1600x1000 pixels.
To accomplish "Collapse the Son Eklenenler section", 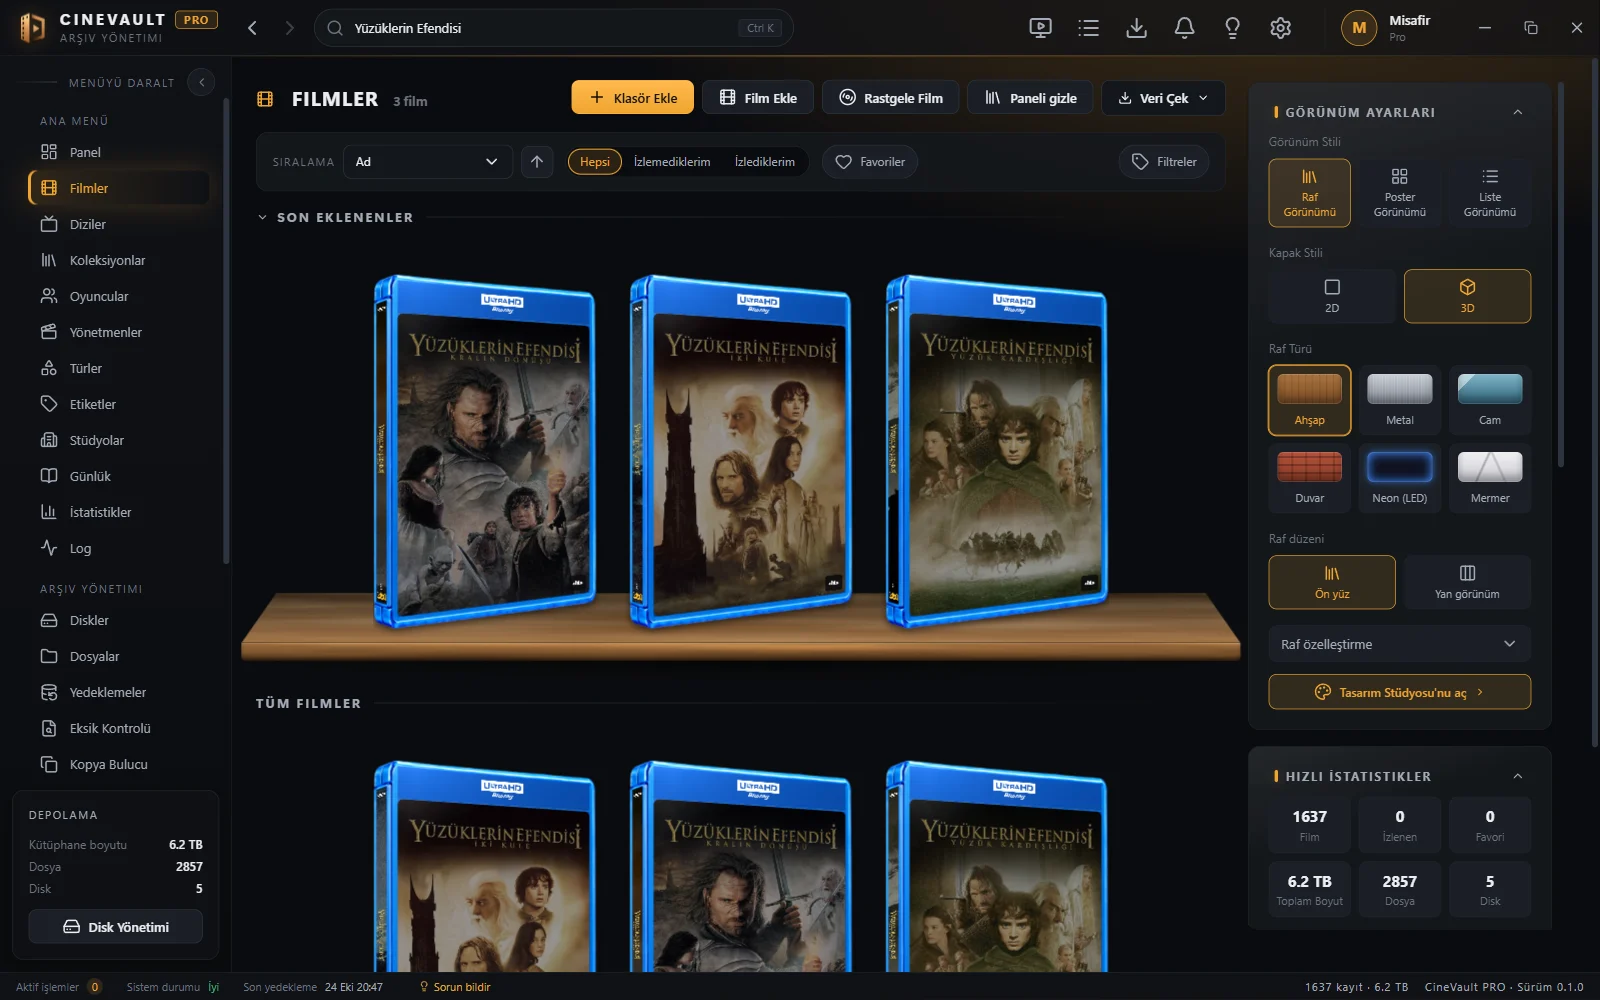I will pos(262,217).
